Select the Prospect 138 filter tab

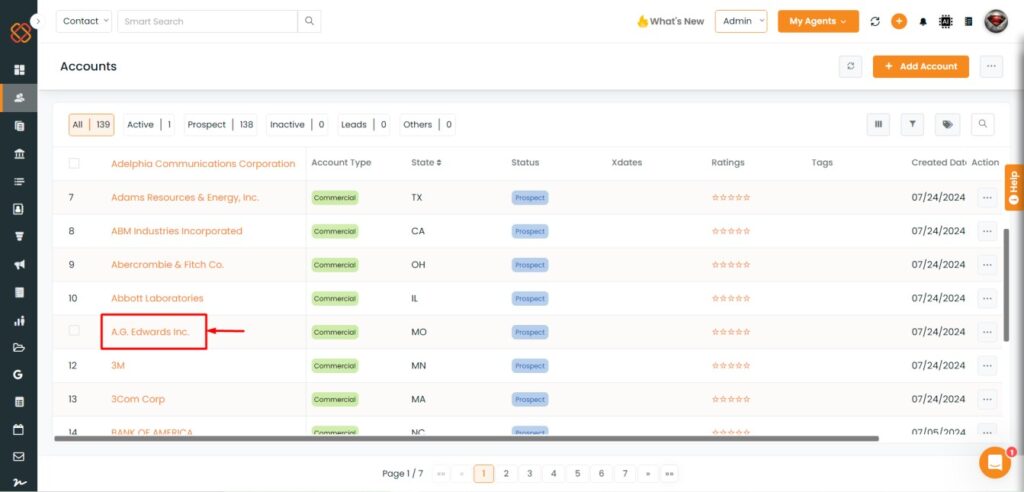[220, 124]
